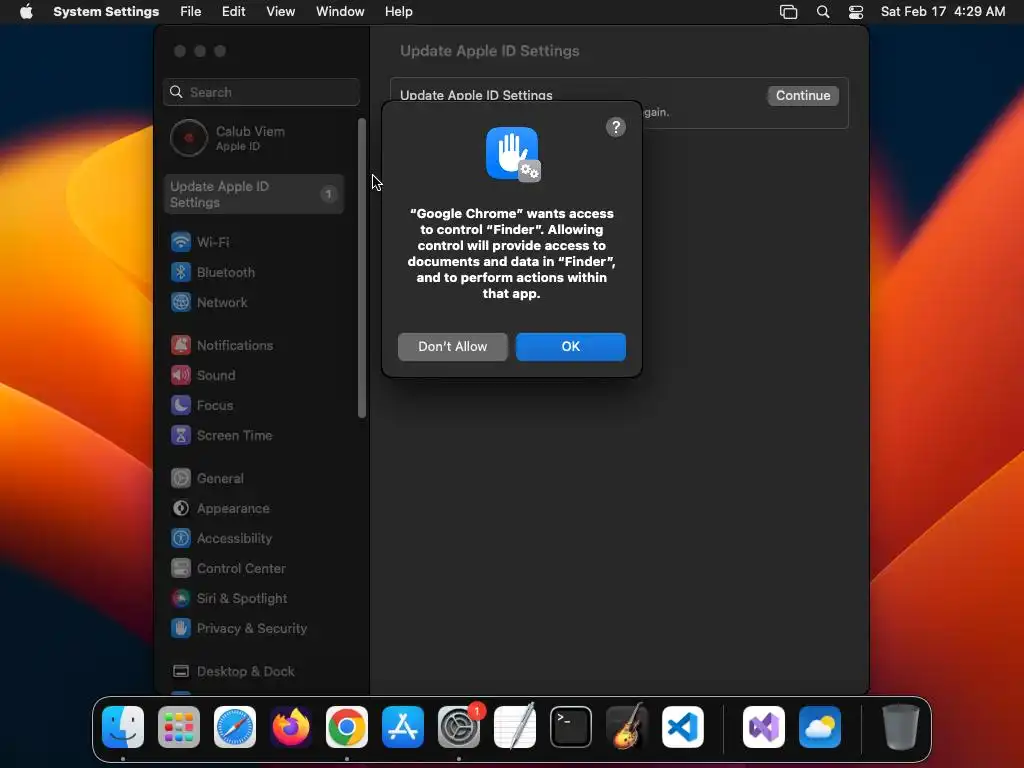1024x768 pixels.
Task: Open Bluetooth settings from the sidebar icon
Action: point(181,272)
